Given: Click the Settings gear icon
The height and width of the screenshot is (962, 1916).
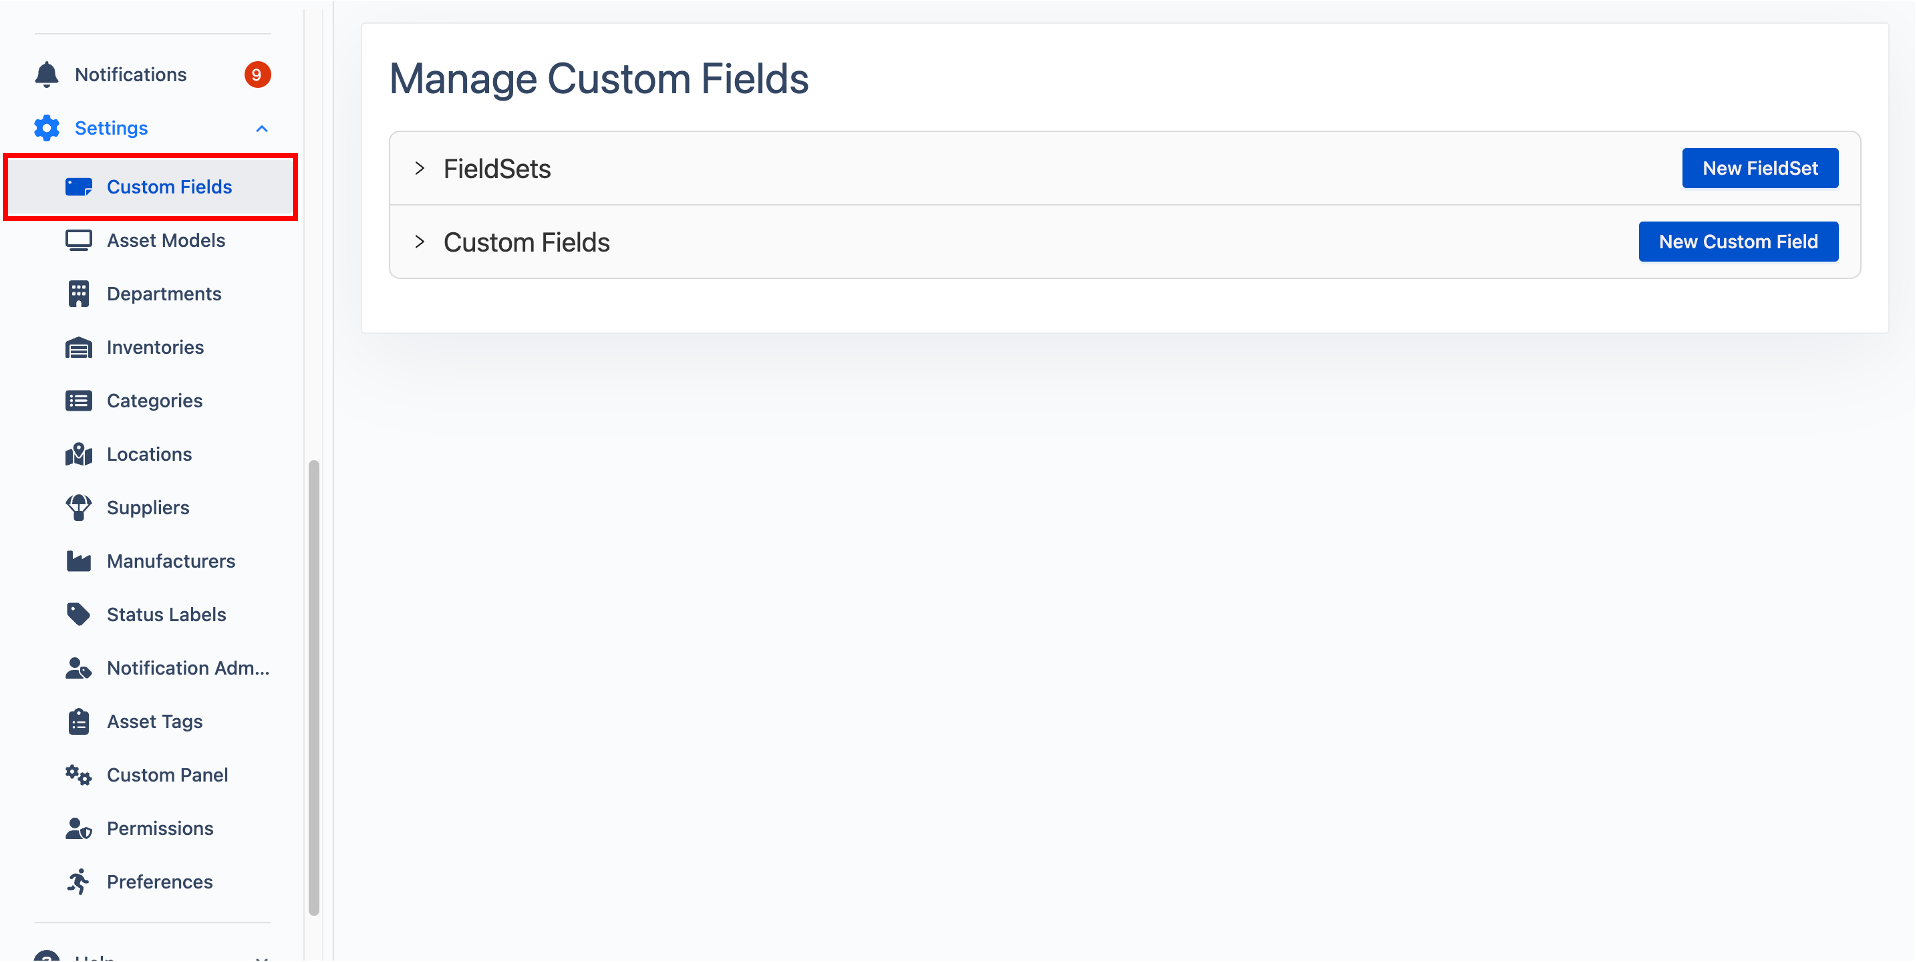Looking at the screenshot, I should click(x=47, y=128).
